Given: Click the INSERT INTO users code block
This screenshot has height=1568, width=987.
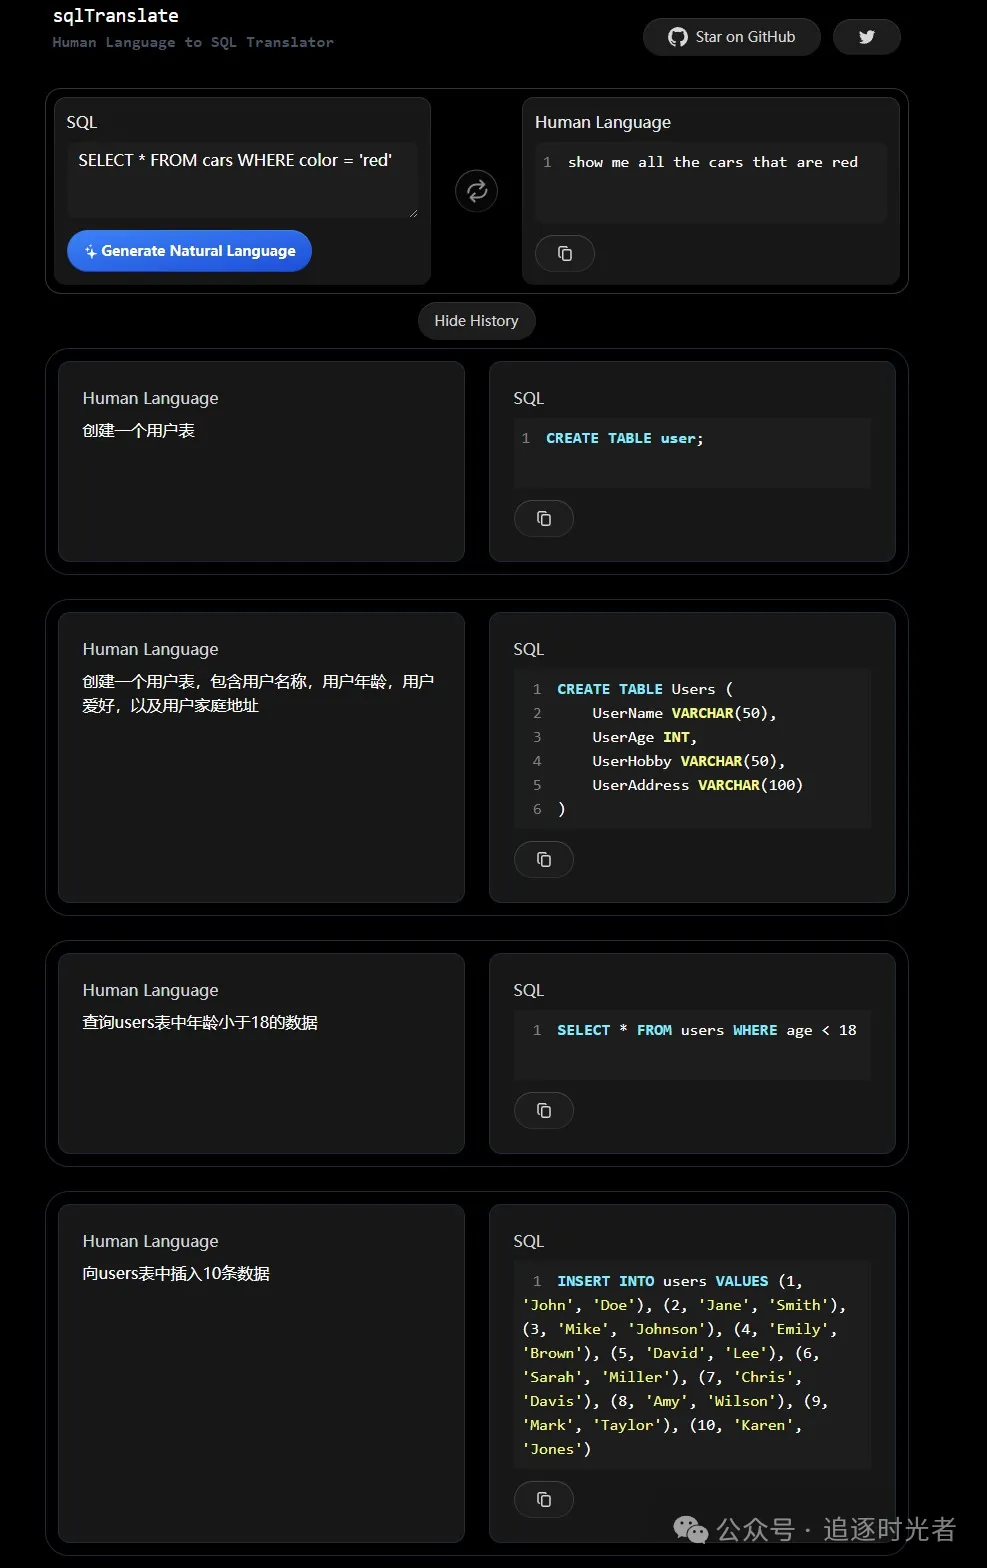Looking at the screenshot, I should (x=691, y=1365).
